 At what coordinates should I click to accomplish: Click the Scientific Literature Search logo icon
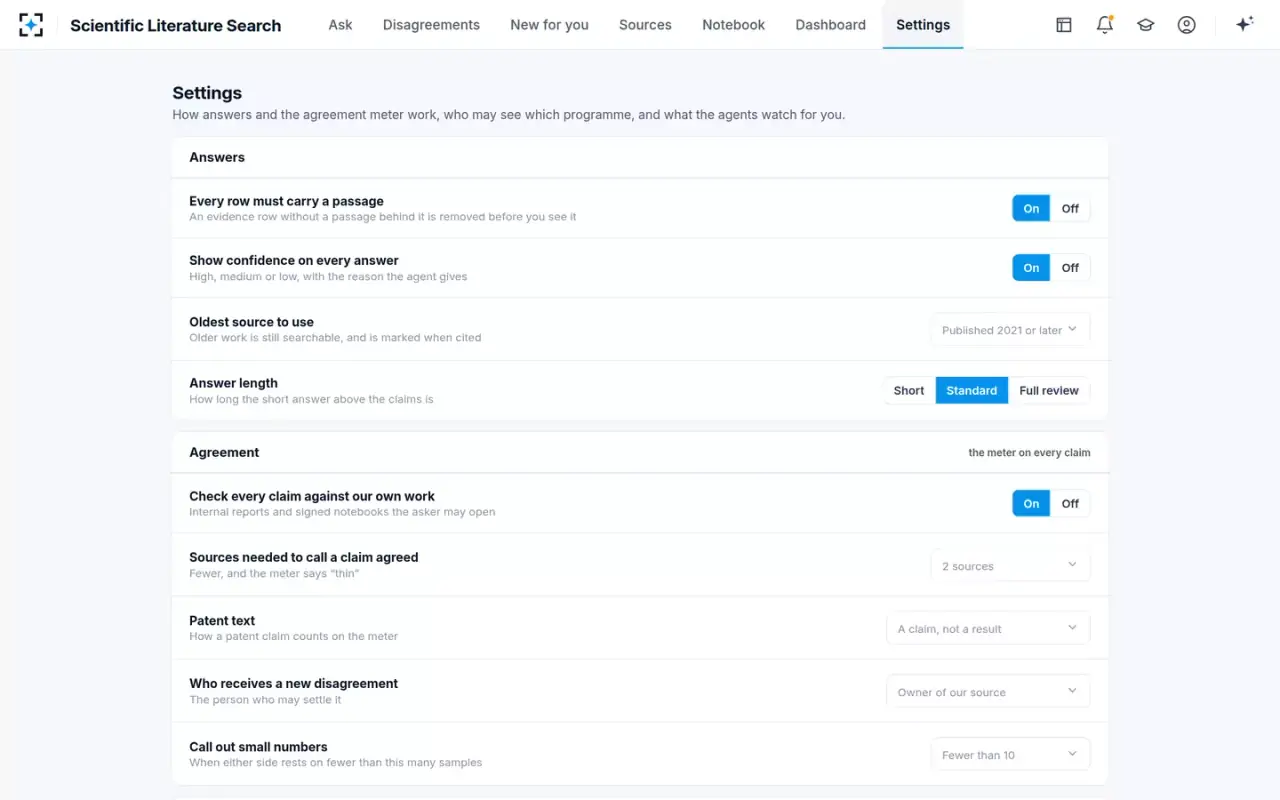tap(31, 25)
